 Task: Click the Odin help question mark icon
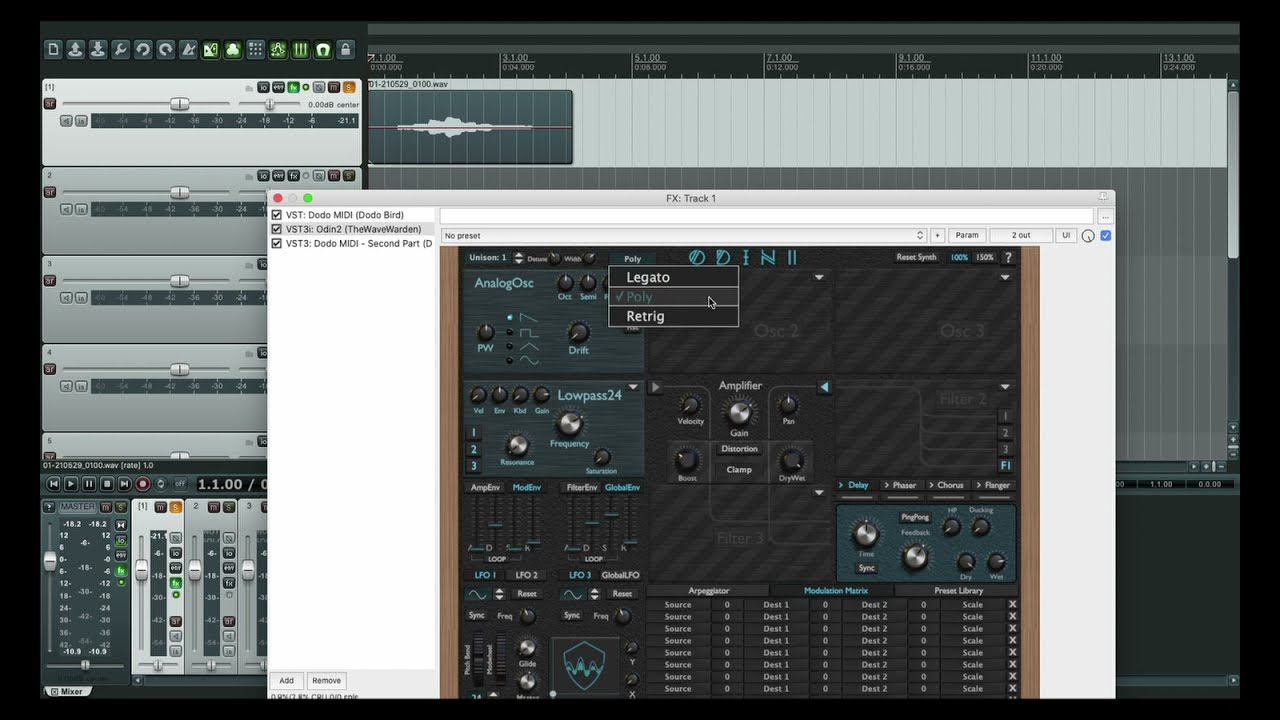(1007, 258)
